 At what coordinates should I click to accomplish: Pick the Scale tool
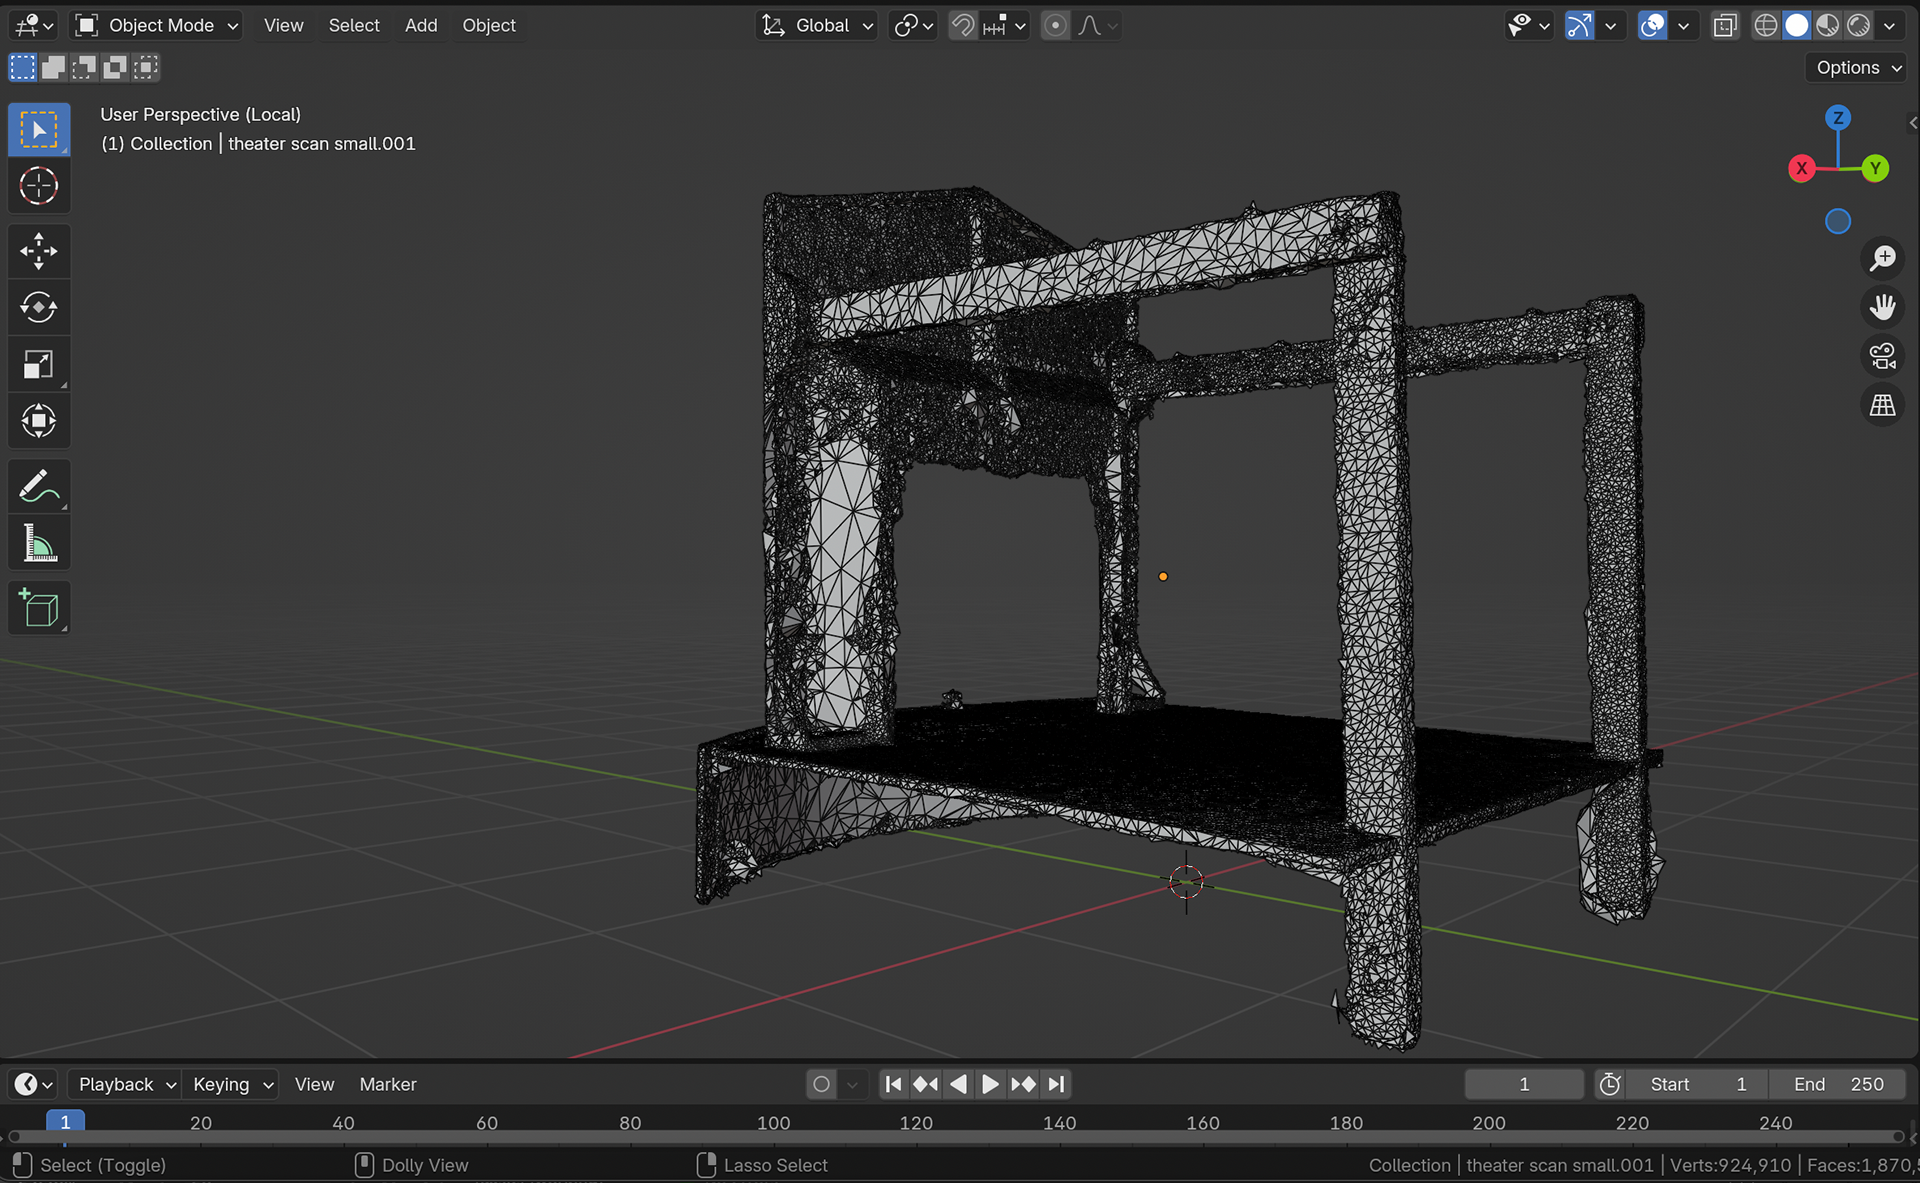point(39,364)
